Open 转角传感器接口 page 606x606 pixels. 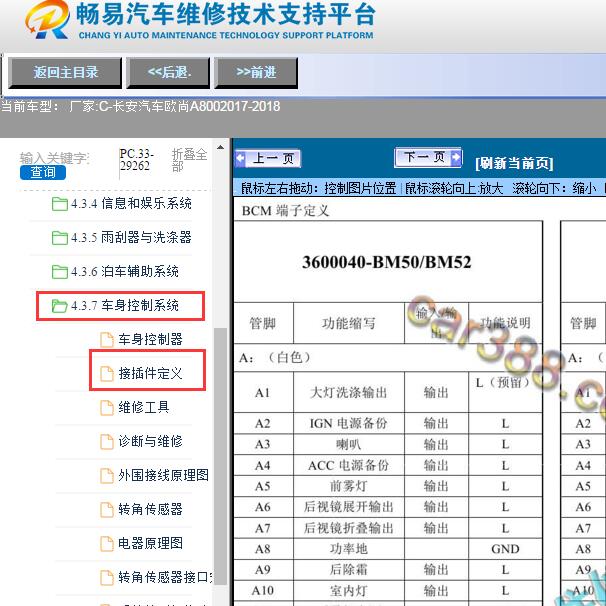pyautogui.click(x=165, y=577)
